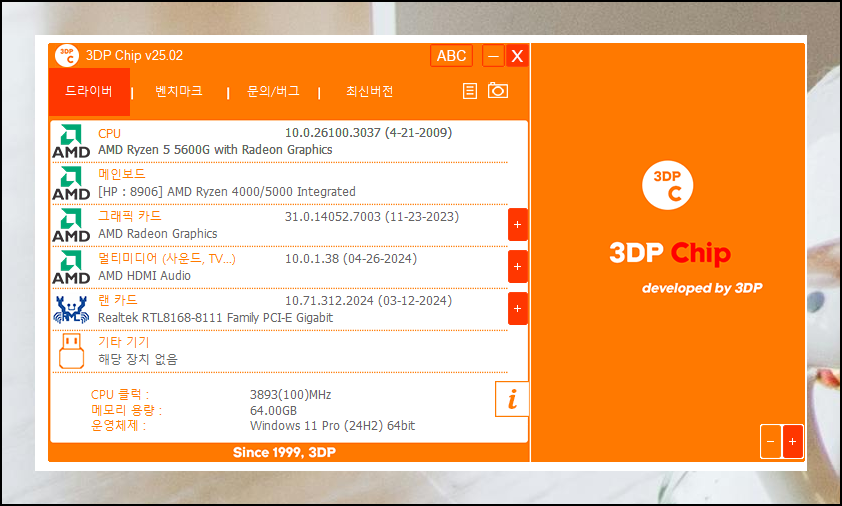Click the red plus button in side panel
The width and height of the screenshot is (842, 506).
[793, 442]
